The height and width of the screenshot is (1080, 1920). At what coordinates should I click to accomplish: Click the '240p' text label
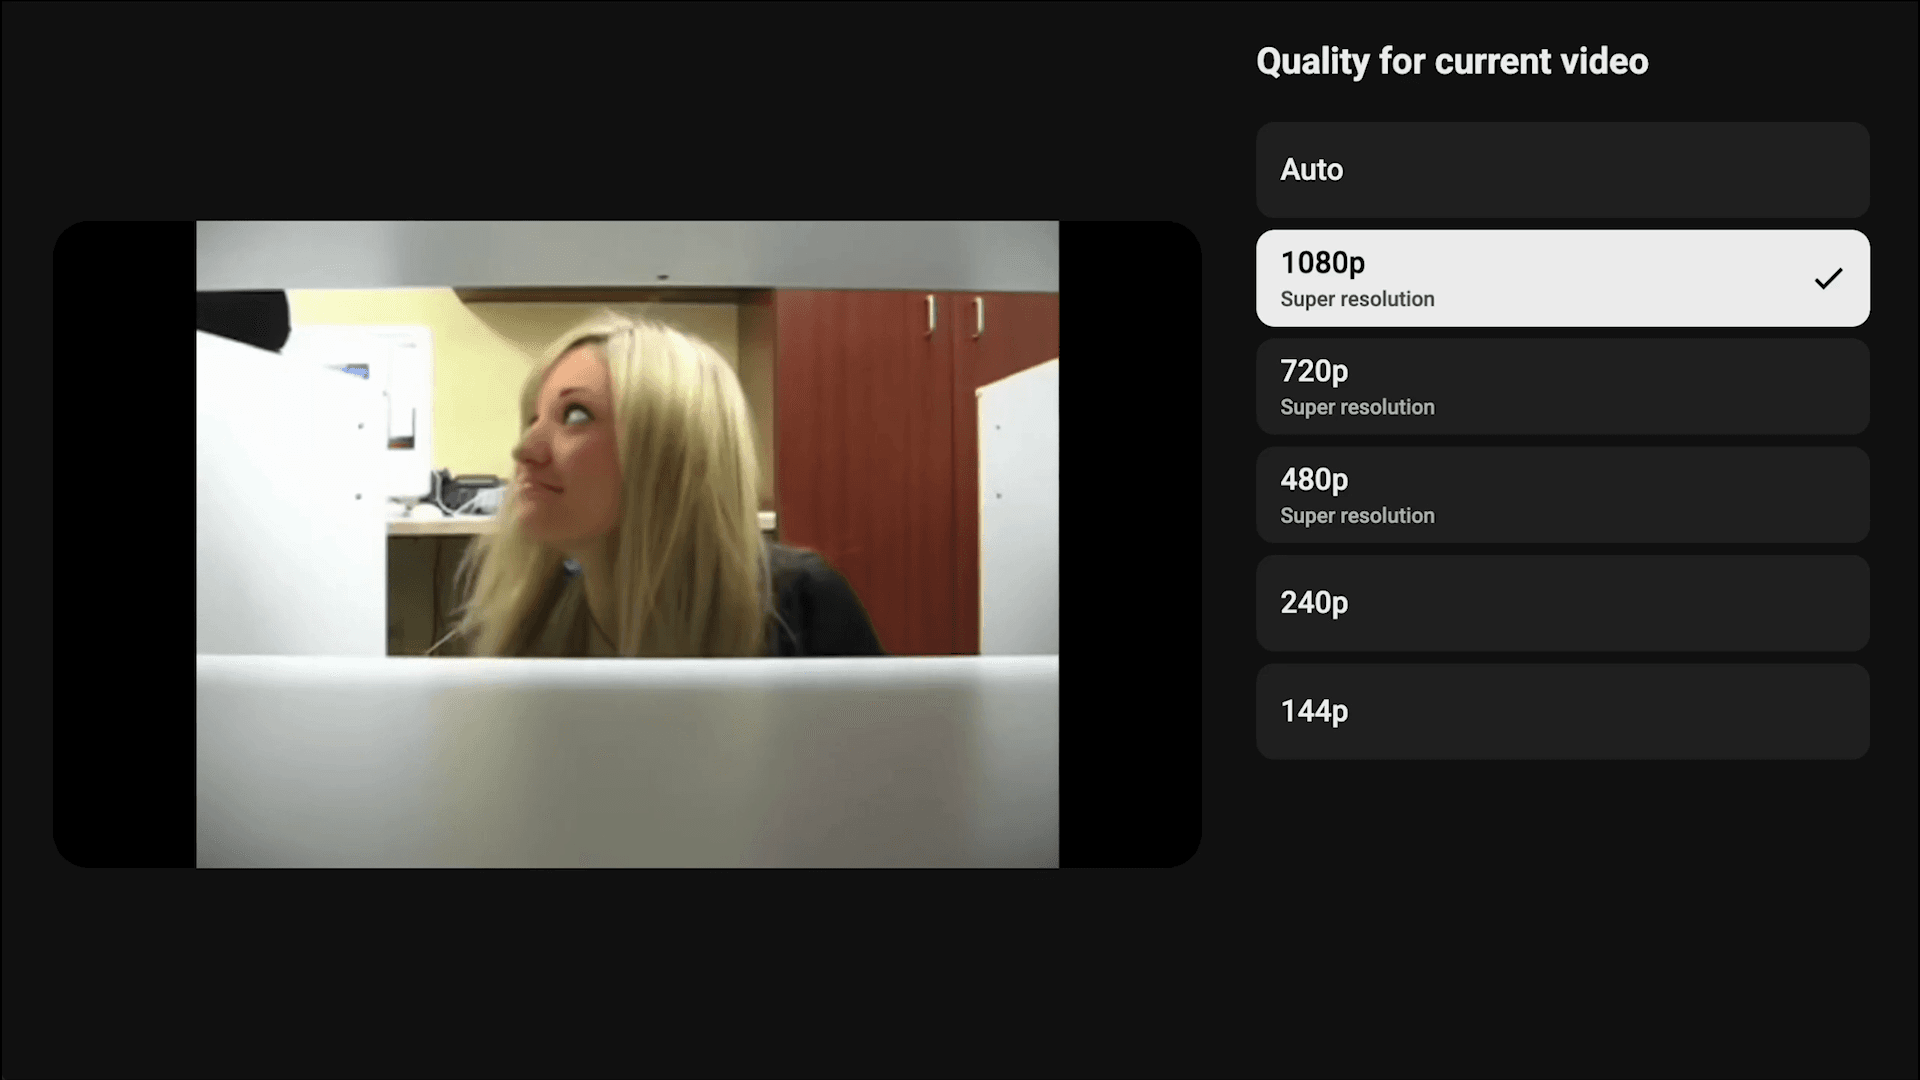coord(1314,603)
